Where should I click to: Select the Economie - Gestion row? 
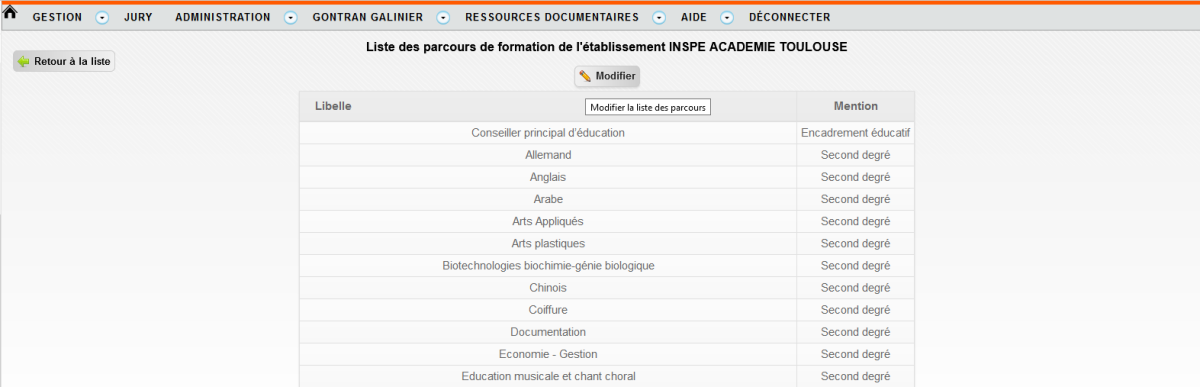tap(606, 354)
